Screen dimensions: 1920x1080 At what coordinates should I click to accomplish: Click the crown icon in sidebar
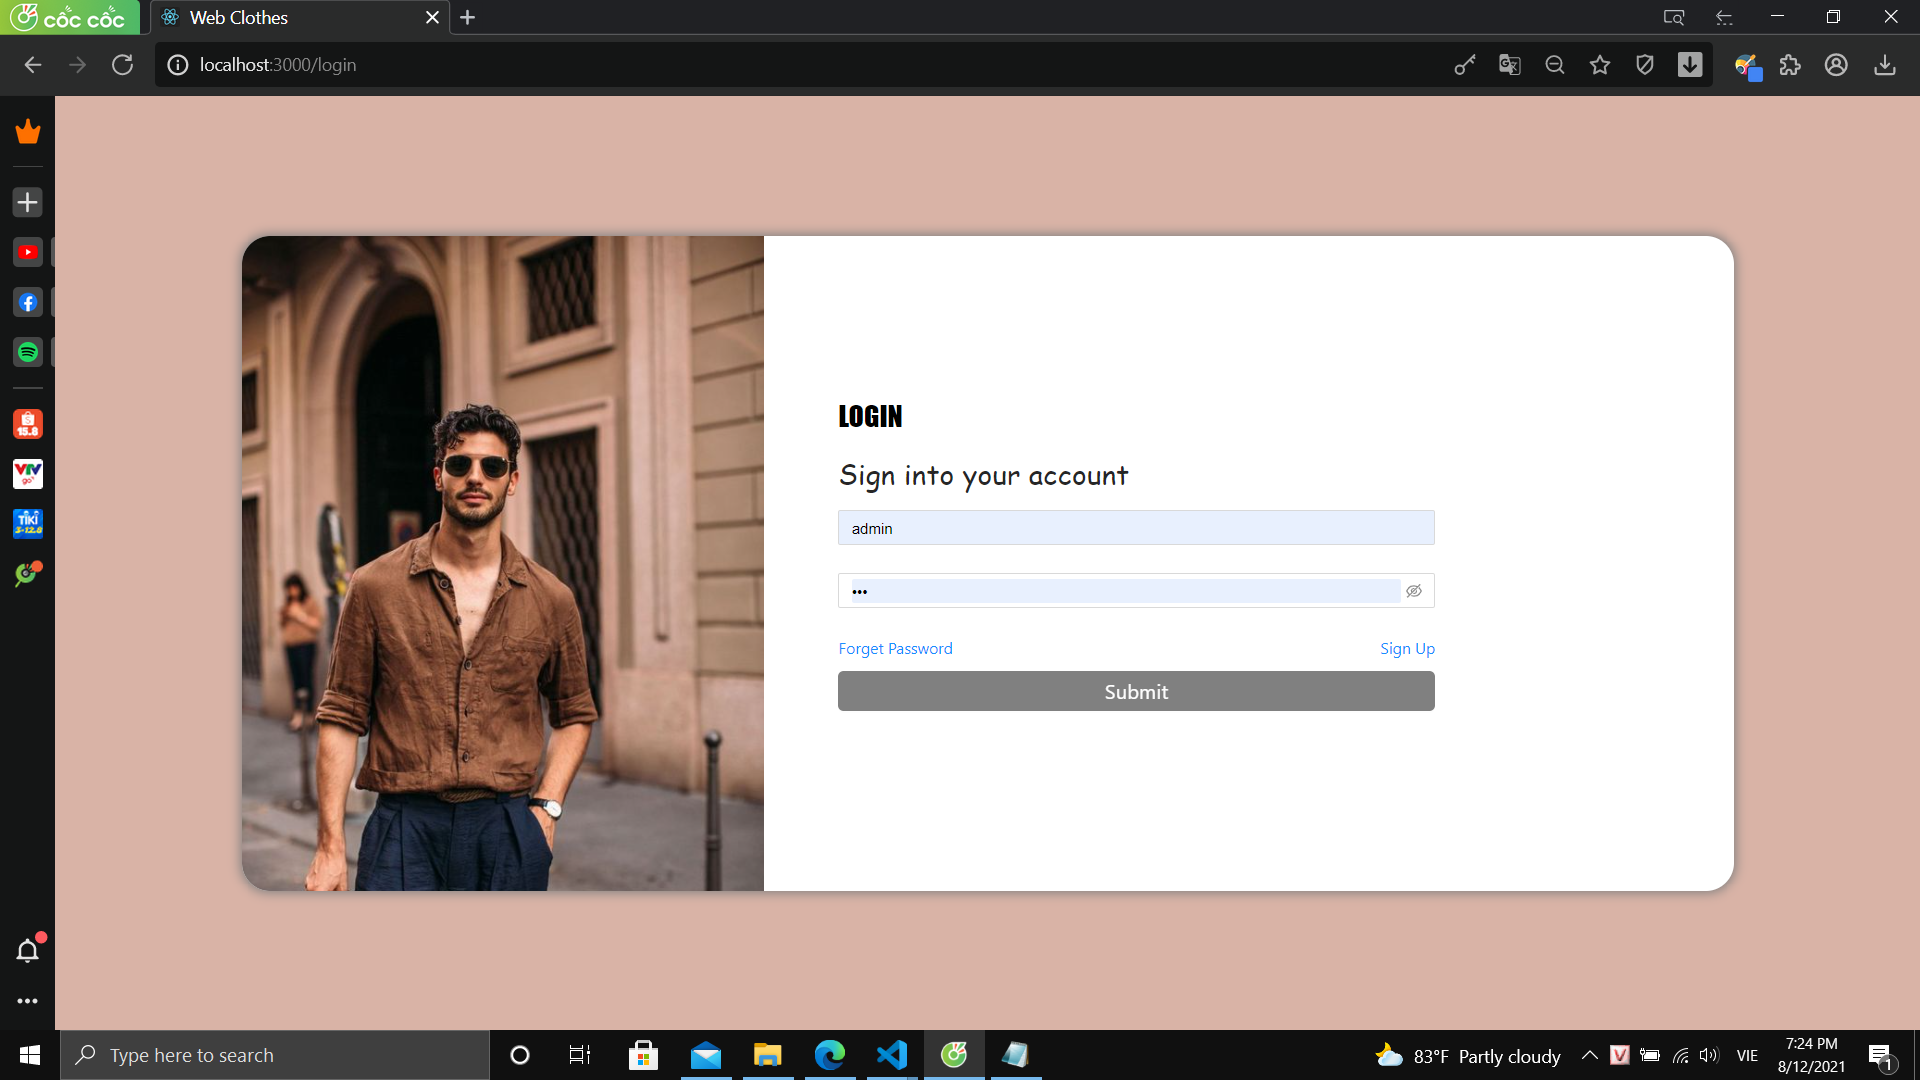click(28, 131)
